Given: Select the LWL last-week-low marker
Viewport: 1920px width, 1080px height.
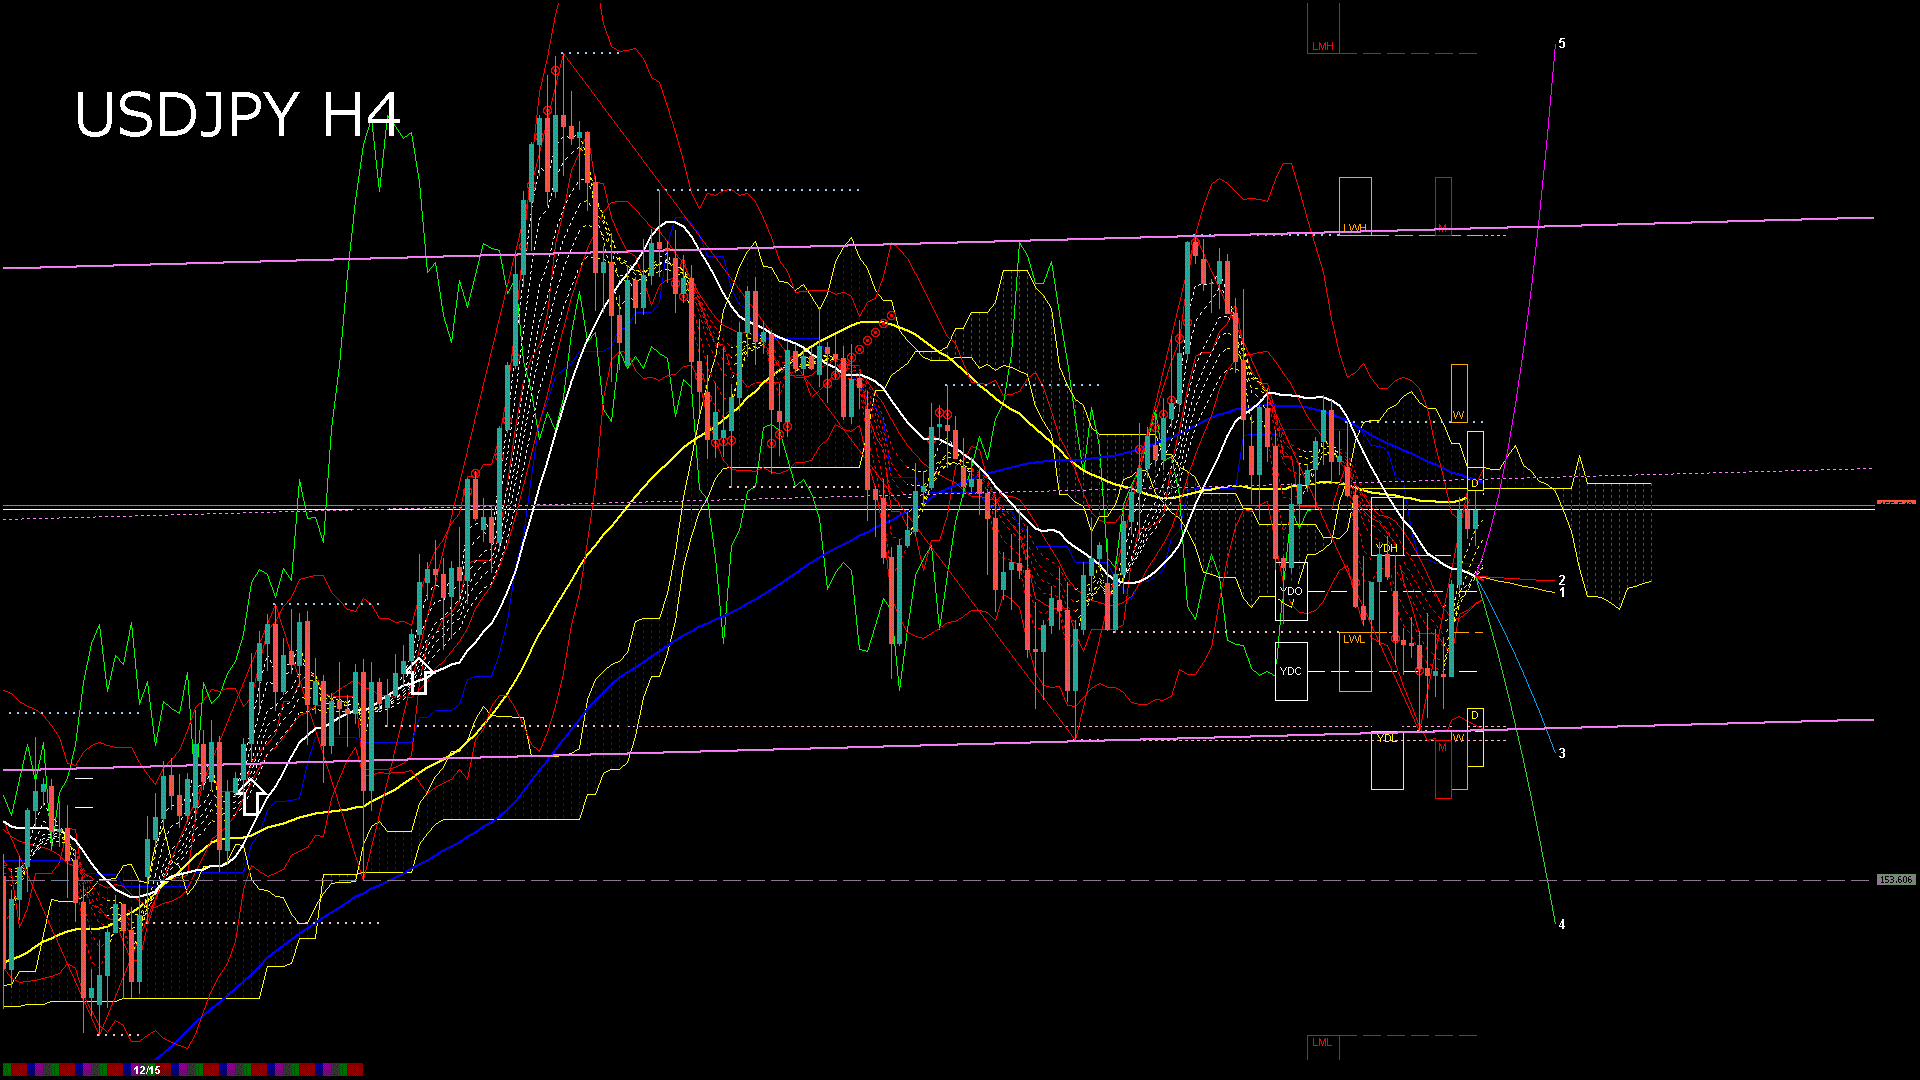Looking at the screenshot, I should click(x=1356, y=639).
